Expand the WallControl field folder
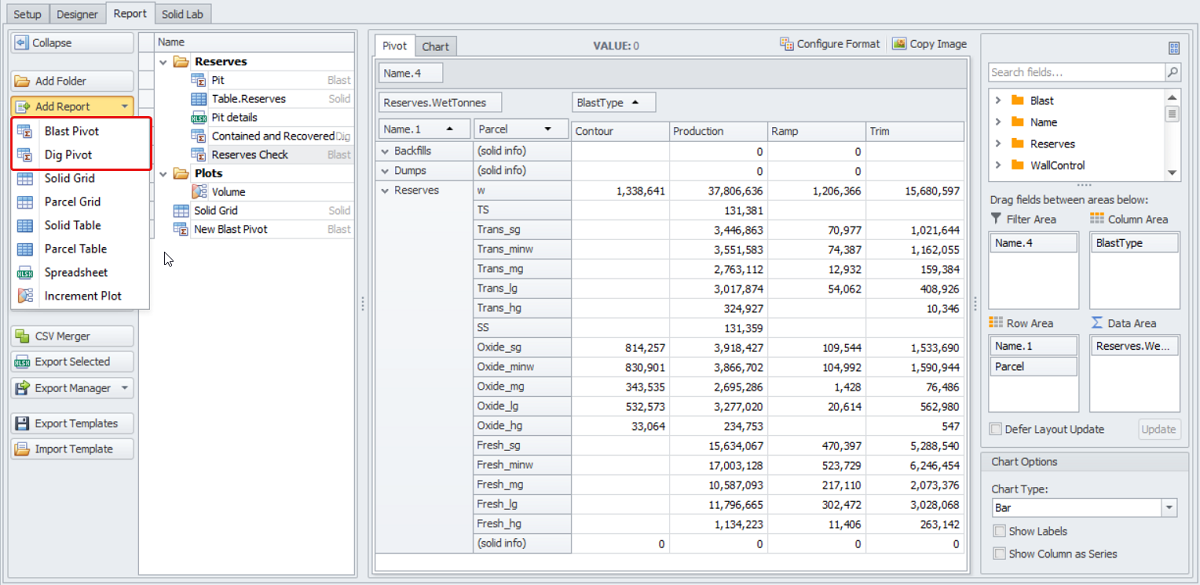 pyautogui.click(x=997, y=165)
